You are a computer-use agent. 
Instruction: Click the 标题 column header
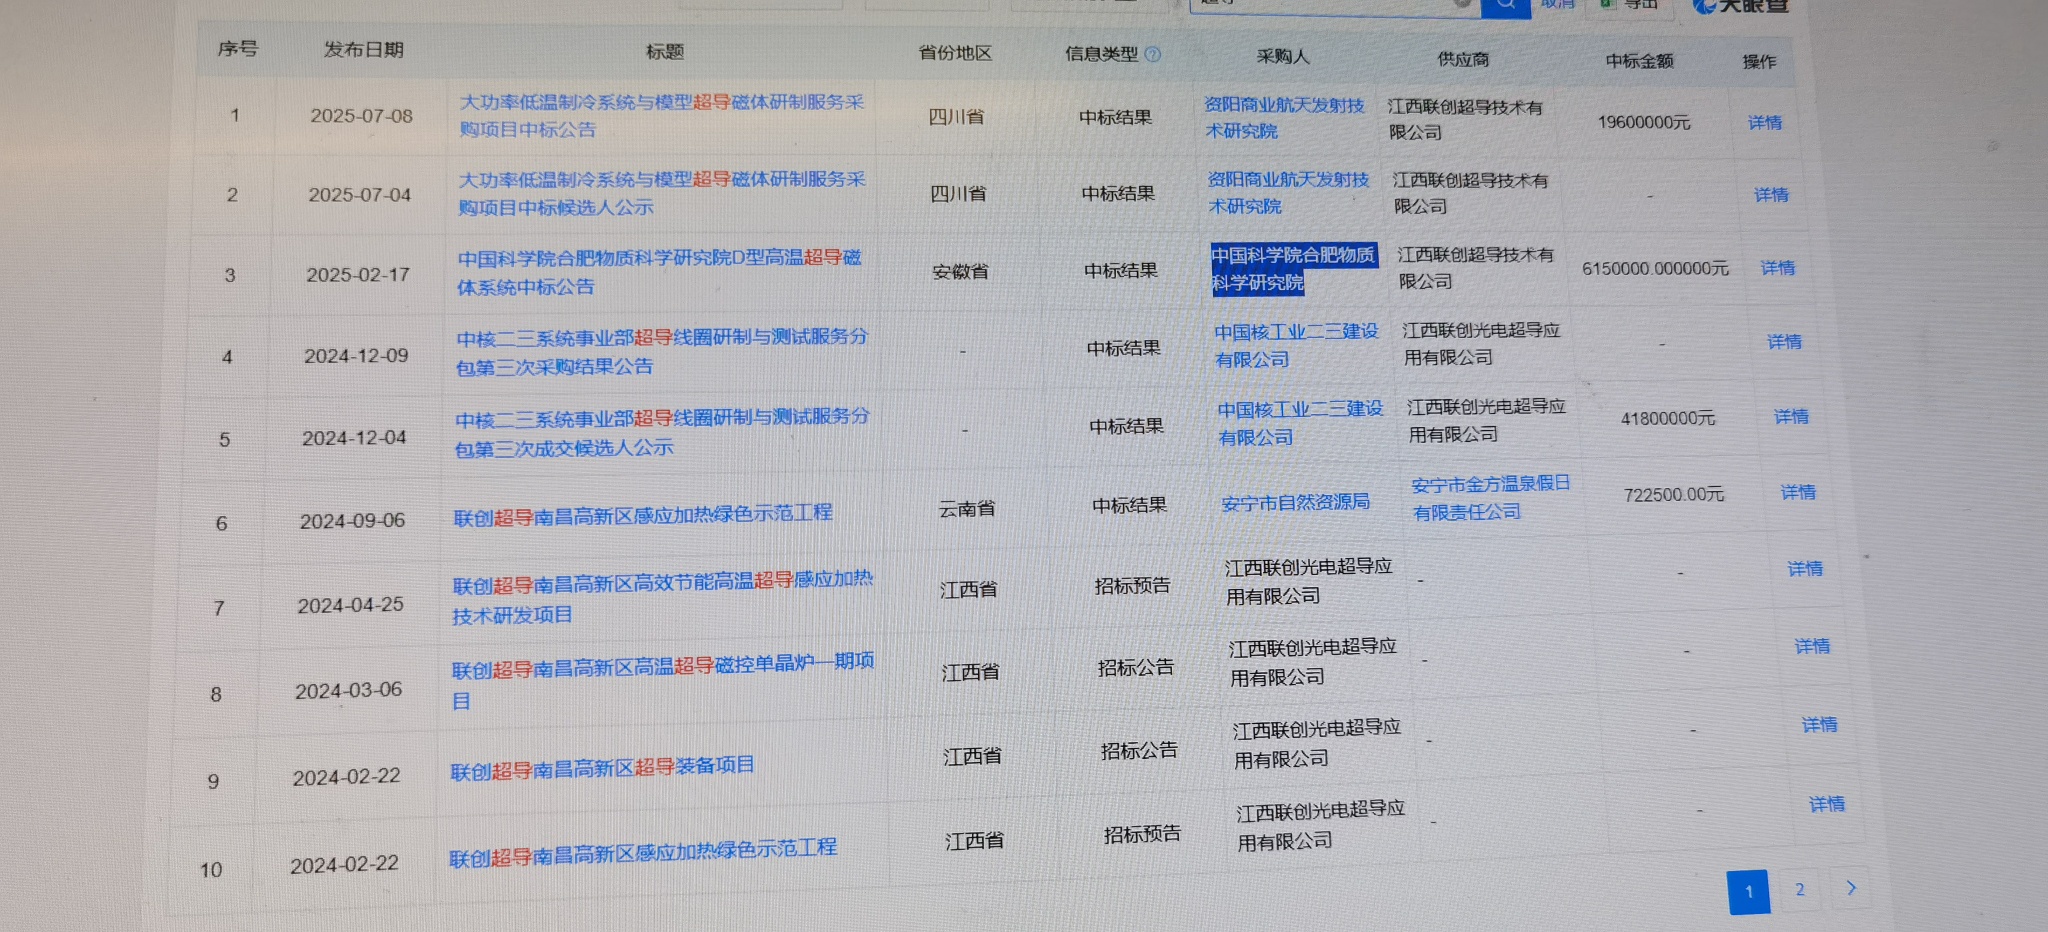(x=665, y=52)
